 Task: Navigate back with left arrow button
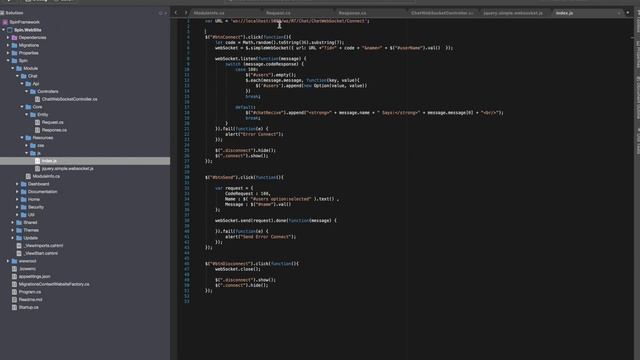coord(176,13)
